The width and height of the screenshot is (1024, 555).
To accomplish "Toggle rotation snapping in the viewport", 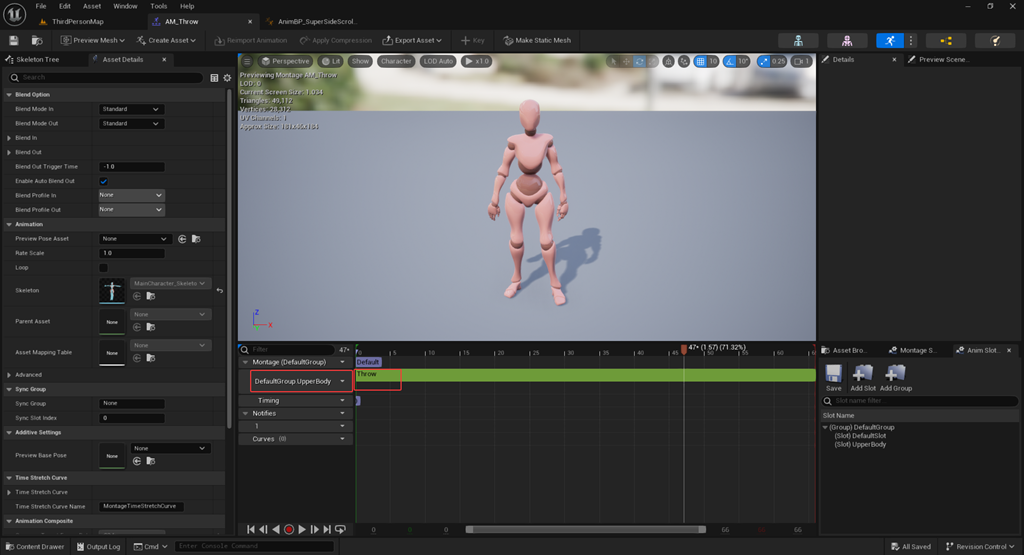I will click(x=729, y=61).
